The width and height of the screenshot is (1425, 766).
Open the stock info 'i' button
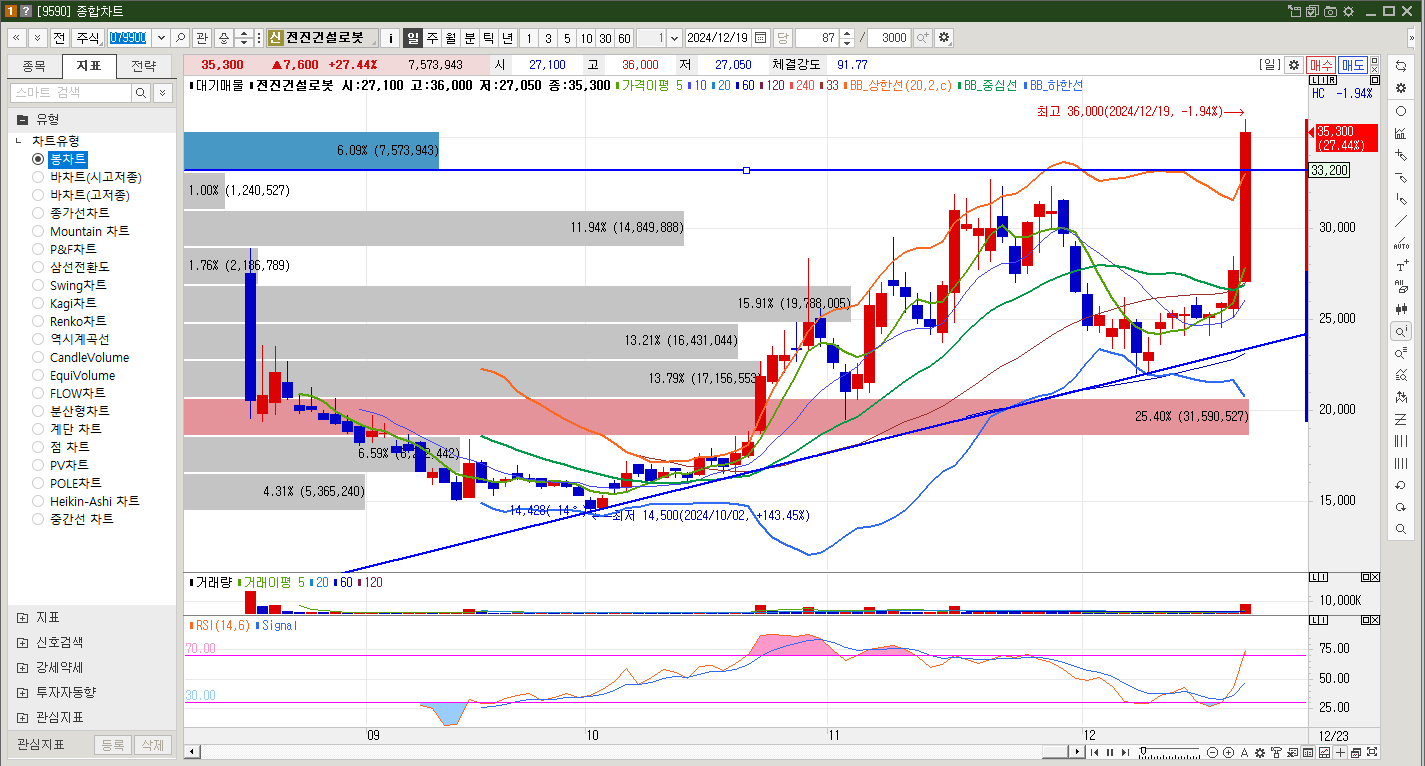click(391, 38)
